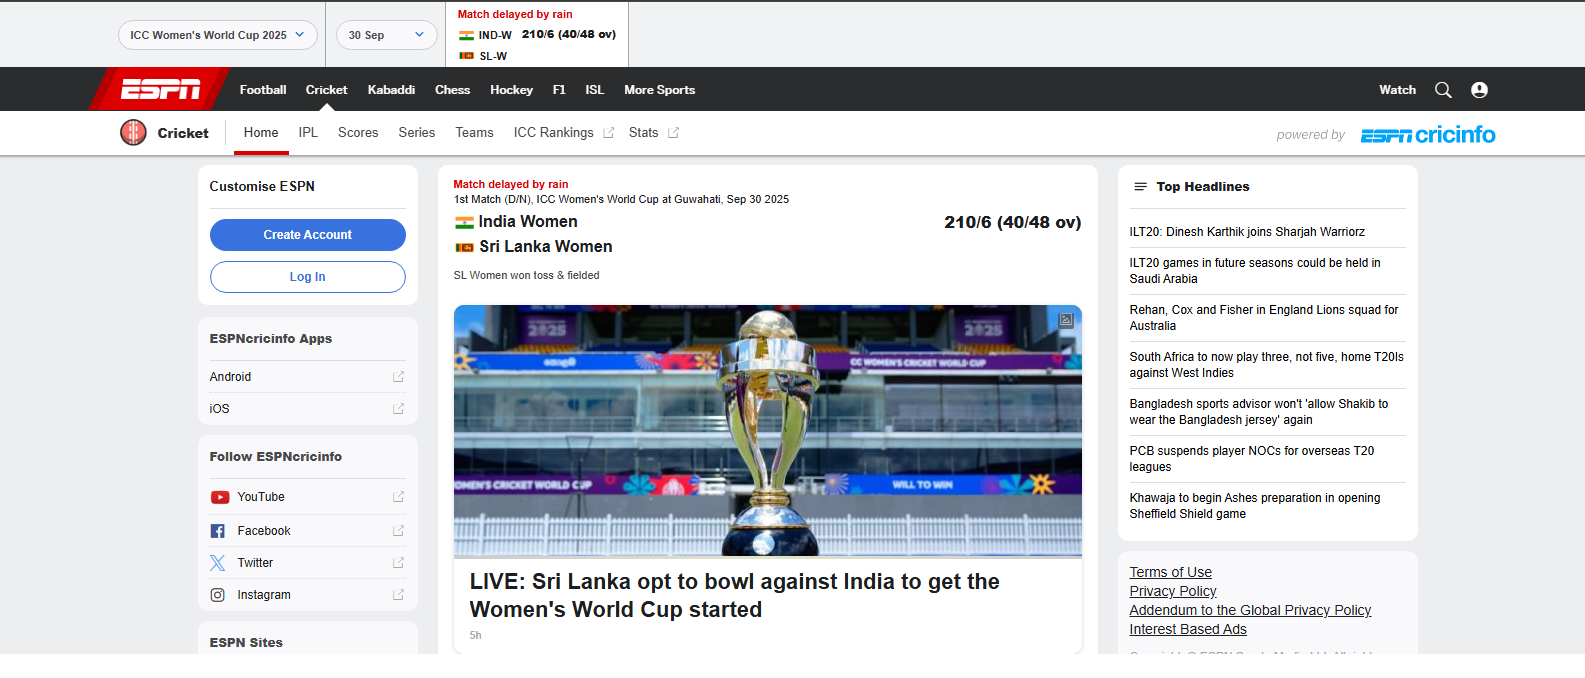Click external link icon beside Instagram row
The height and width of the screenshot is (678, 1585).
398,595
